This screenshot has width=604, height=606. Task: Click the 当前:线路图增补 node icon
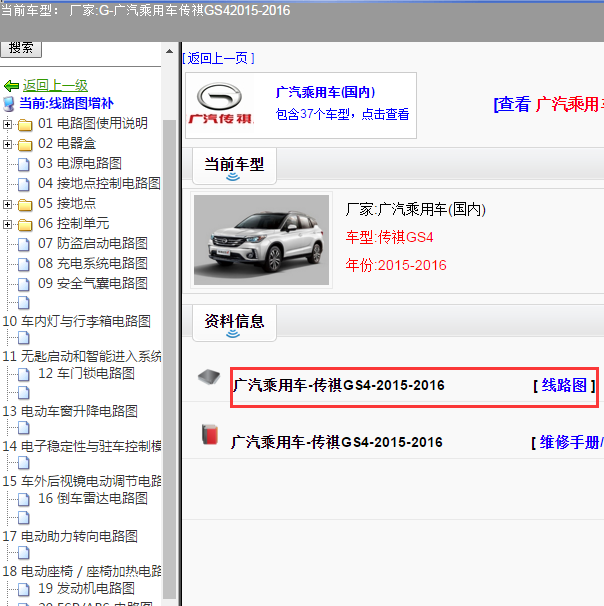[x=9, y=104]
